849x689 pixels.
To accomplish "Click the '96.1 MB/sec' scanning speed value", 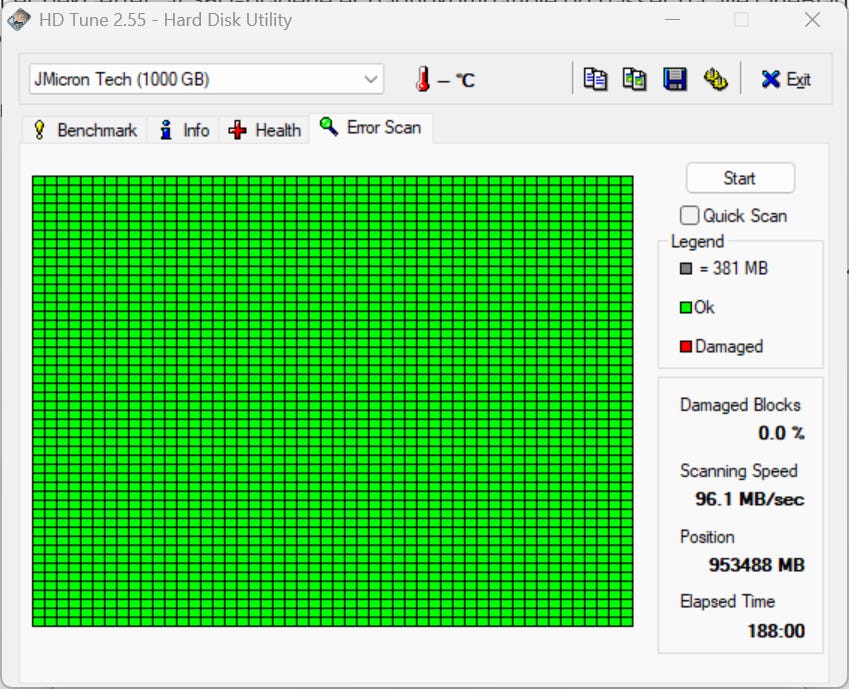I will pyautogui.click(x=749, y=498).
